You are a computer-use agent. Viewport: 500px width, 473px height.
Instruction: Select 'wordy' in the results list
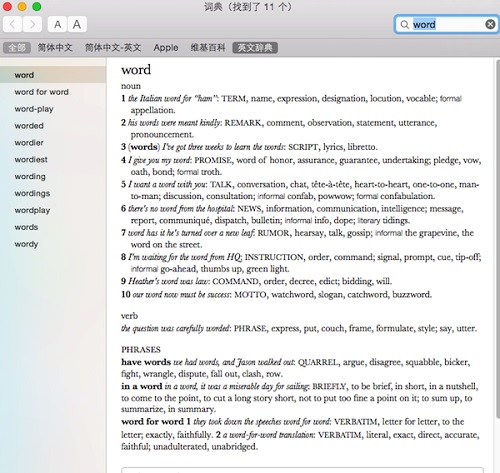[53, 244]
